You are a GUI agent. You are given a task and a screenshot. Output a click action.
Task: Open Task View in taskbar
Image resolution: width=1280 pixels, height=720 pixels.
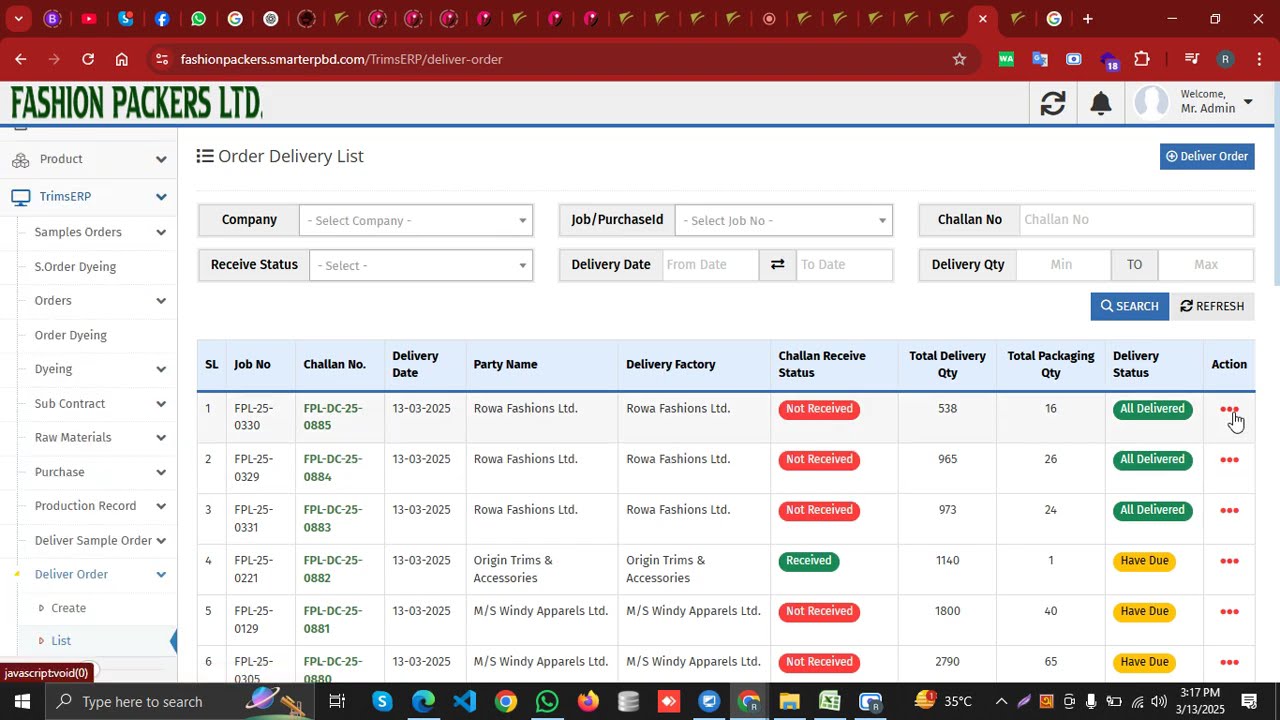pyautogui.click(x=337, y=701)
